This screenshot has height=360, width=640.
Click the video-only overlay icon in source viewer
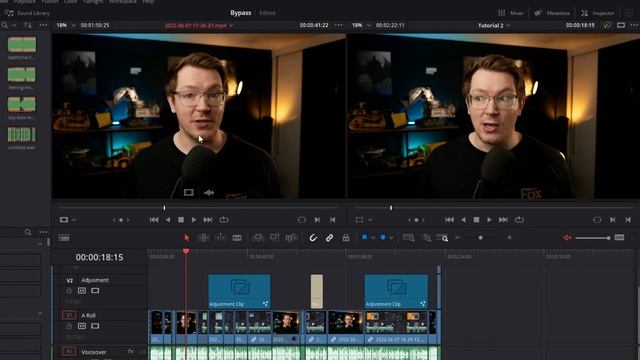coord(189,192)
